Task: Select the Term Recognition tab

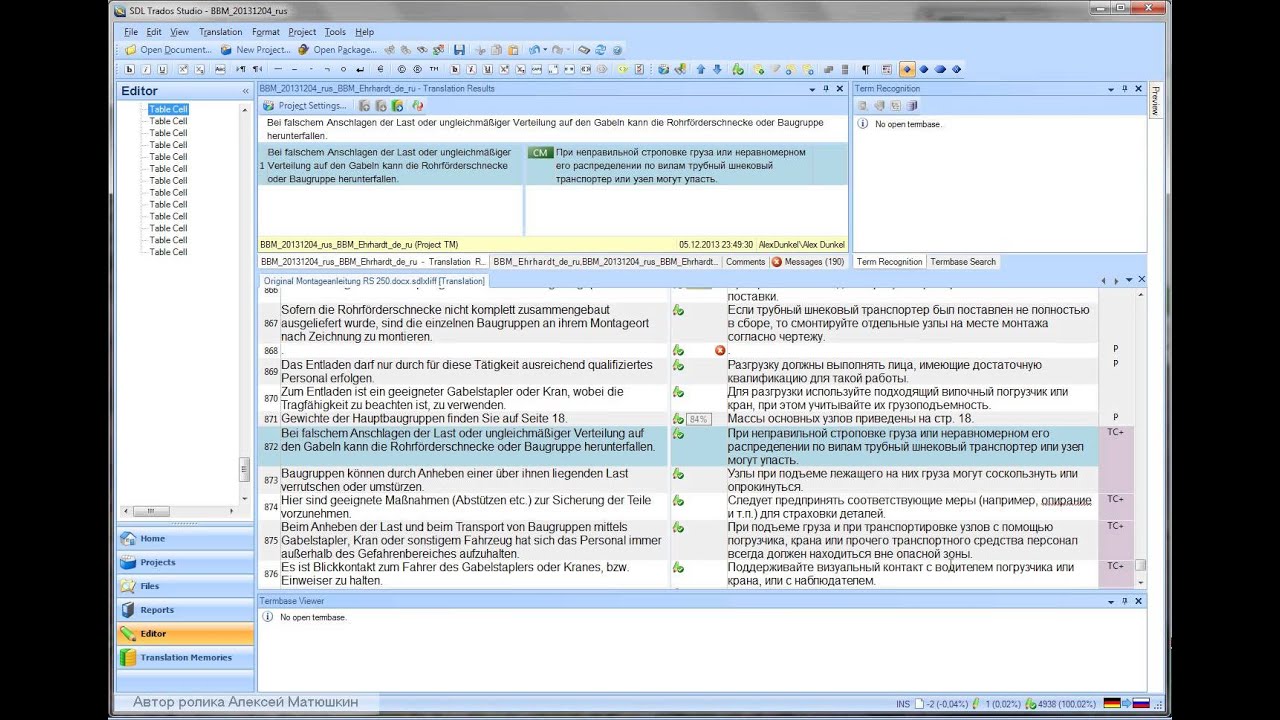Action: click(889, 262)
